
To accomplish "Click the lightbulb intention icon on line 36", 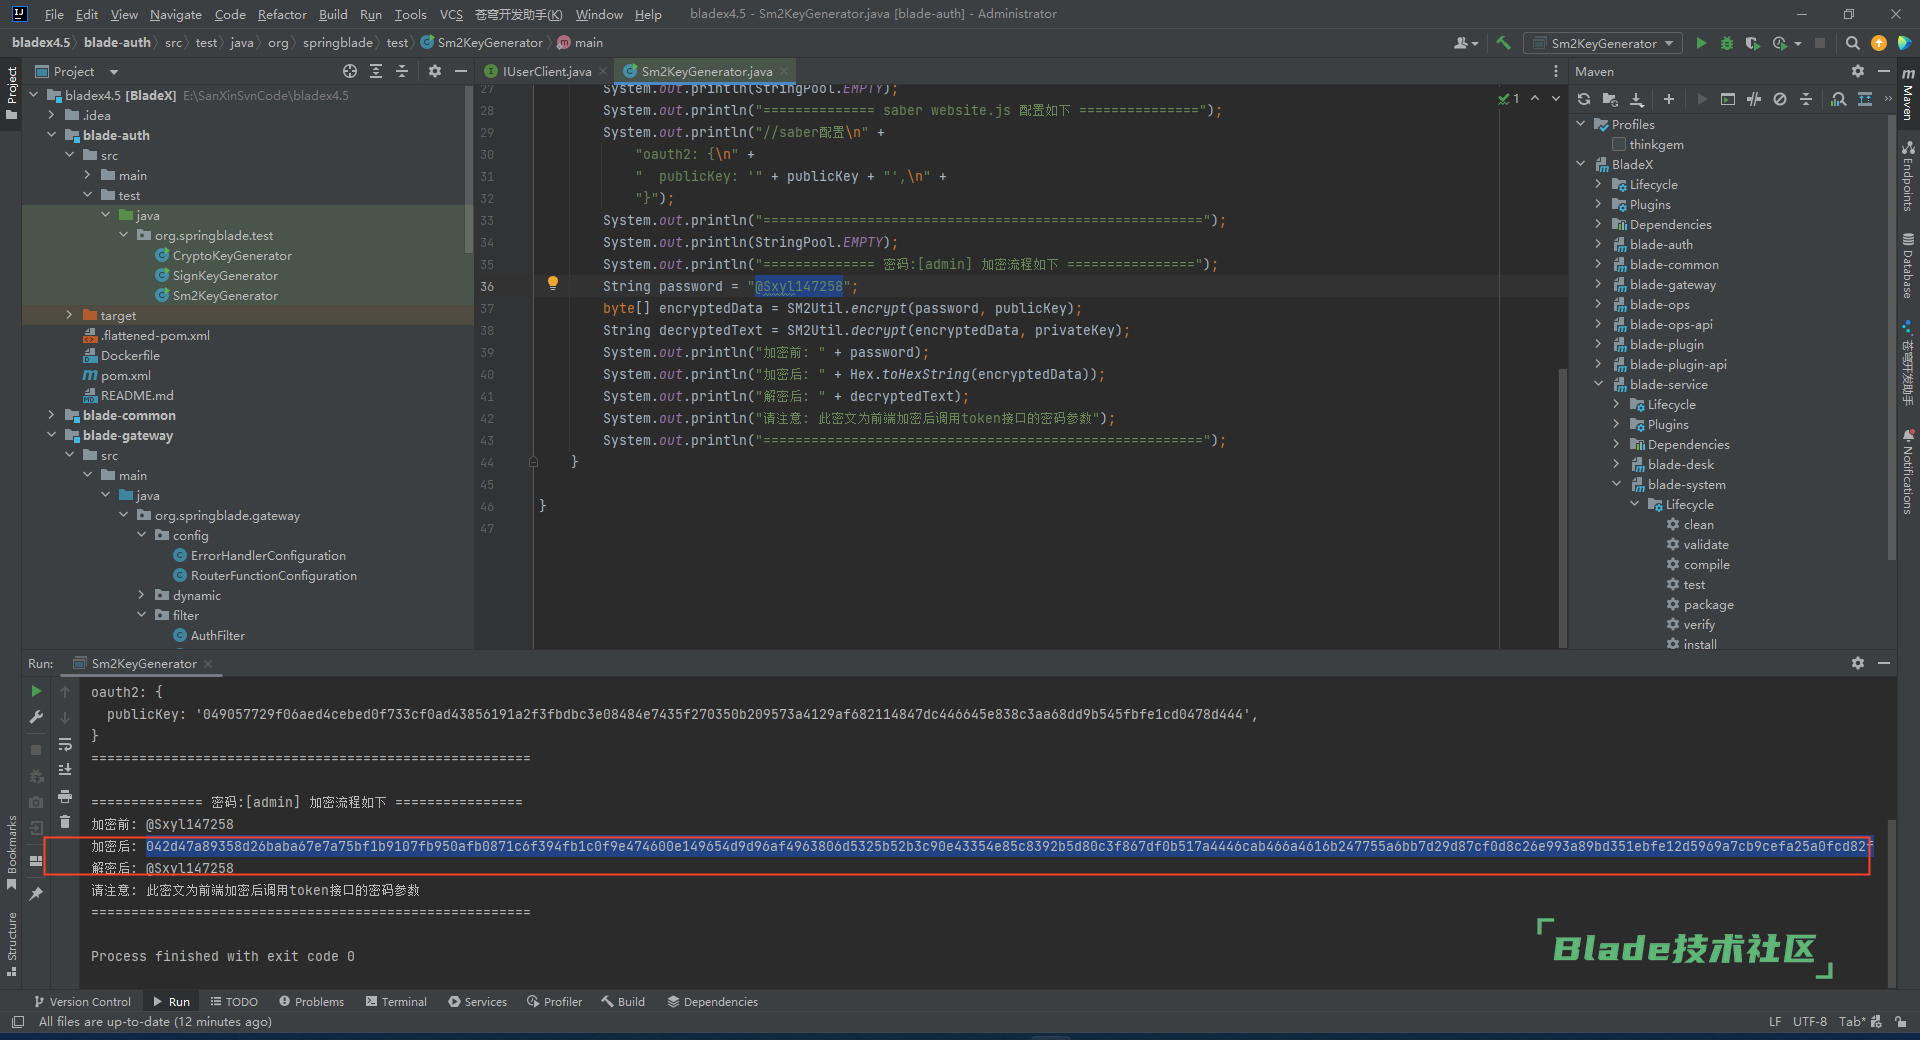I will click(x=552, y=284).
